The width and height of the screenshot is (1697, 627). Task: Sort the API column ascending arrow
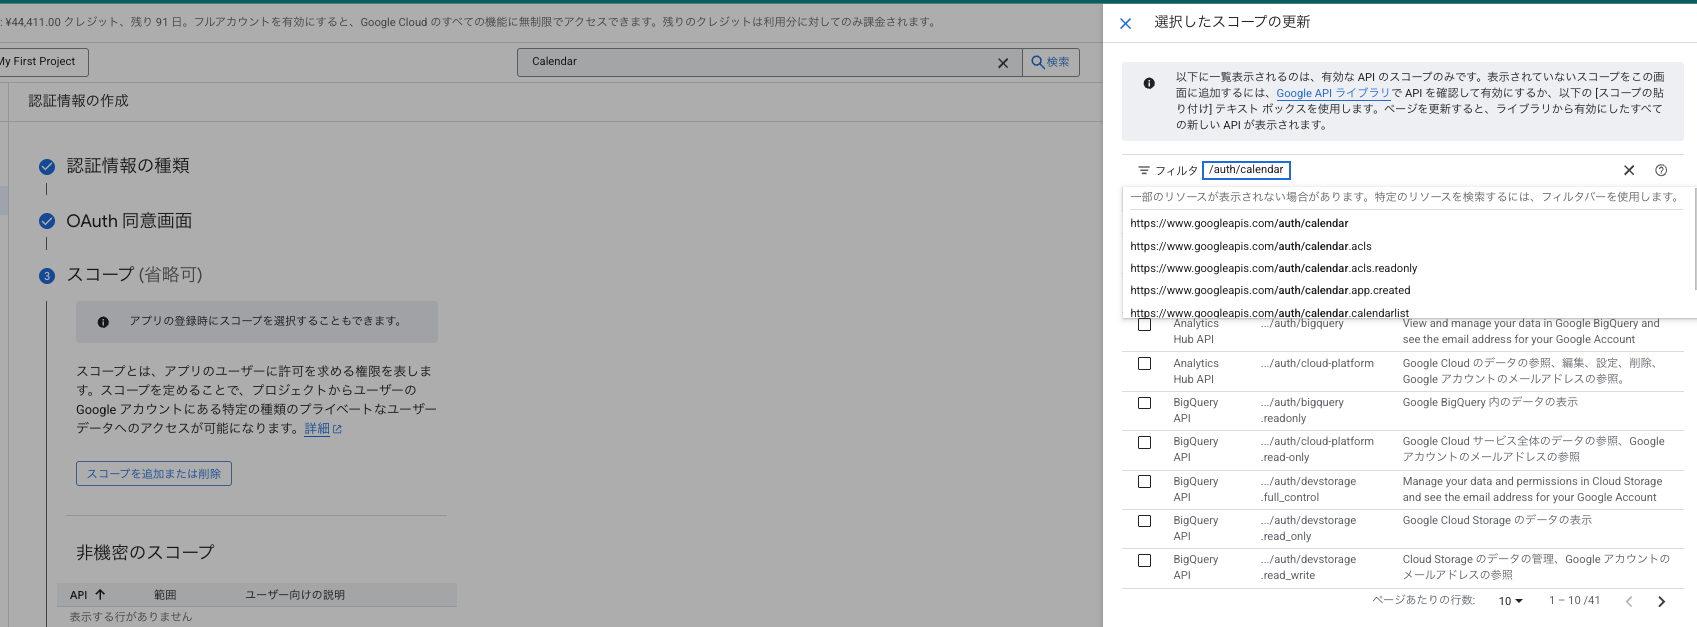100,594
